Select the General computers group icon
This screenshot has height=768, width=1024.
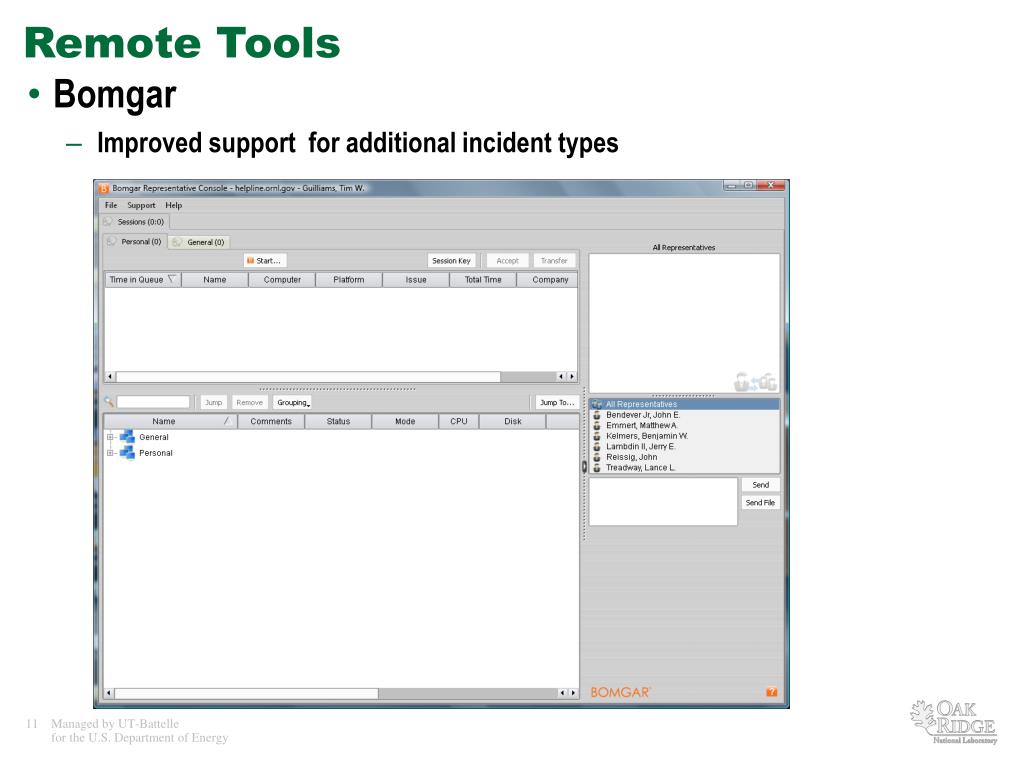coord(127,436)
